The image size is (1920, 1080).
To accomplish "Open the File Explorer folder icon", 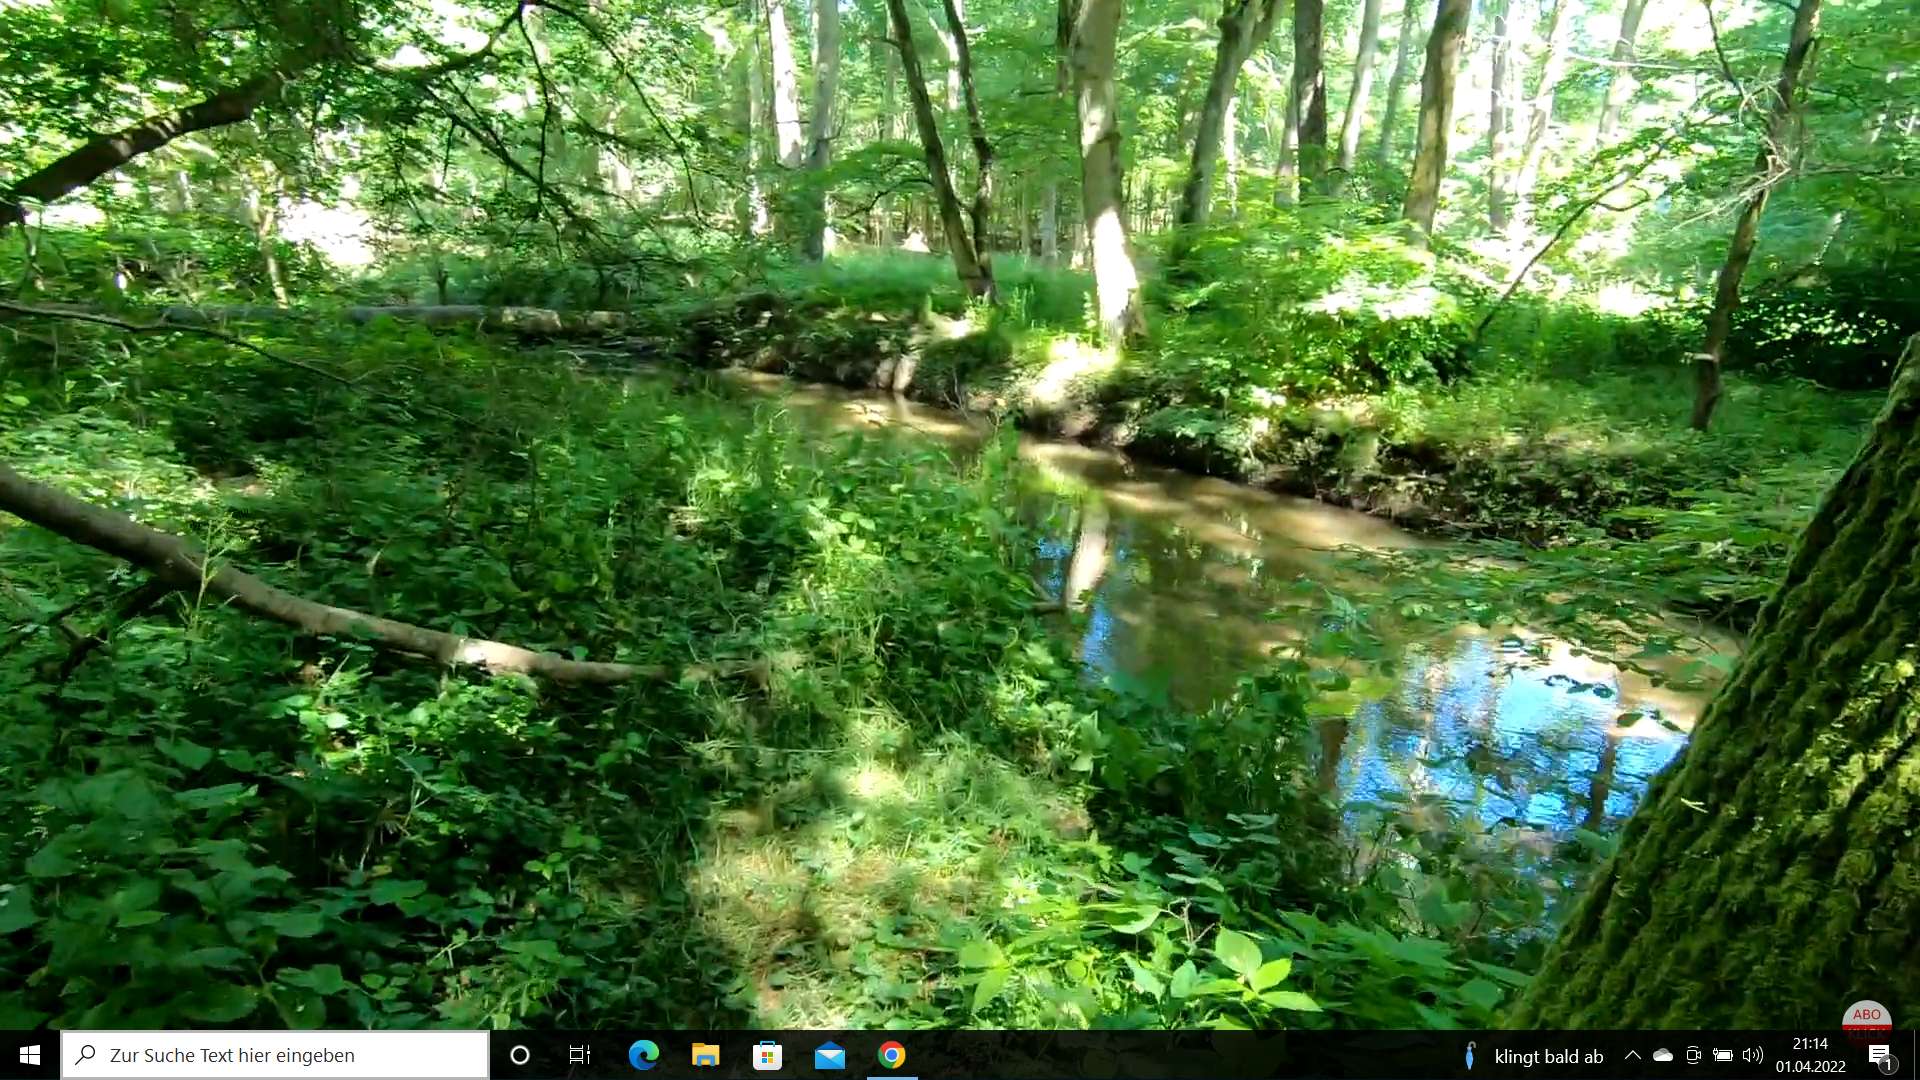I will 705,1055.
